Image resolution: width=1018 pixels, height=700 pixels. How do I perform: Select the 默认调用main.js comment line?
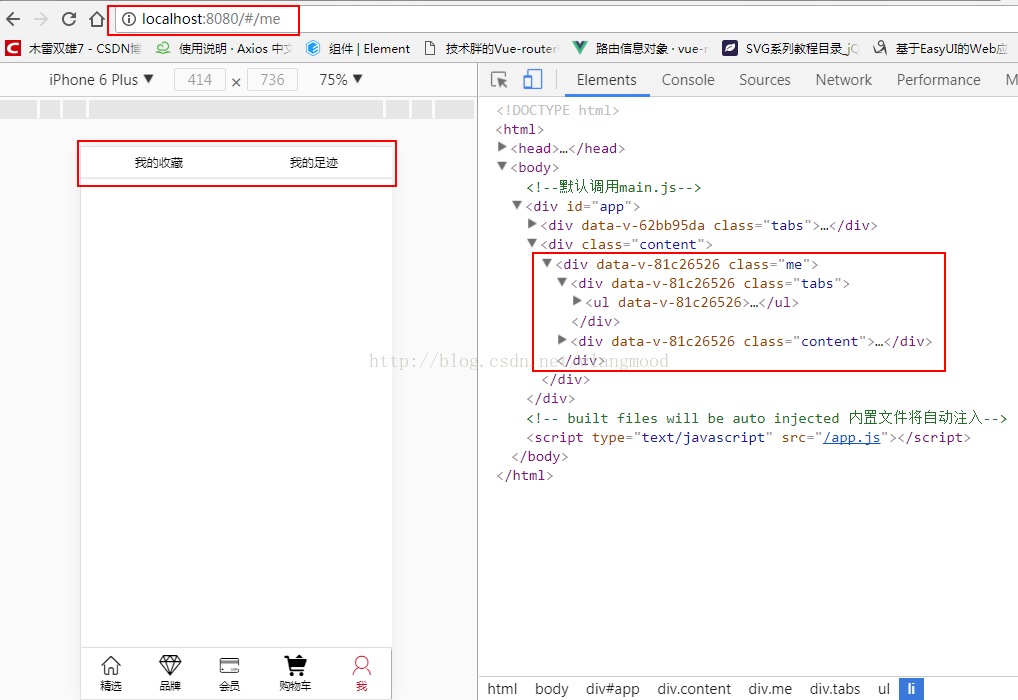[614, 187]
